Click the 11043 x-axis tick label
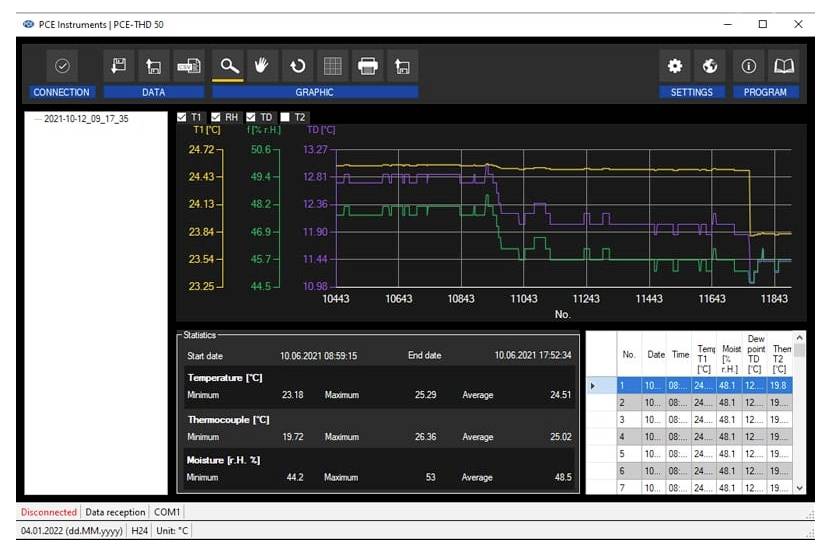Screen dimensions: 831x551 (x=524, y=299)
